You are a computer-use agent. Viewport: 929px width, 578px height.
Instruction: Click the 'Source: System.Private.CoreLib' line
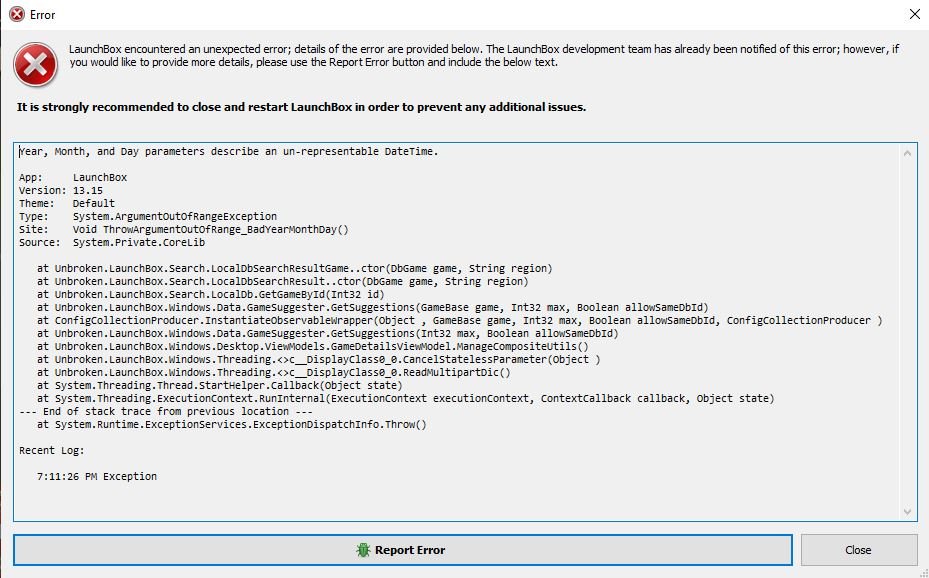pyautogui.click(x=112, y=243)
